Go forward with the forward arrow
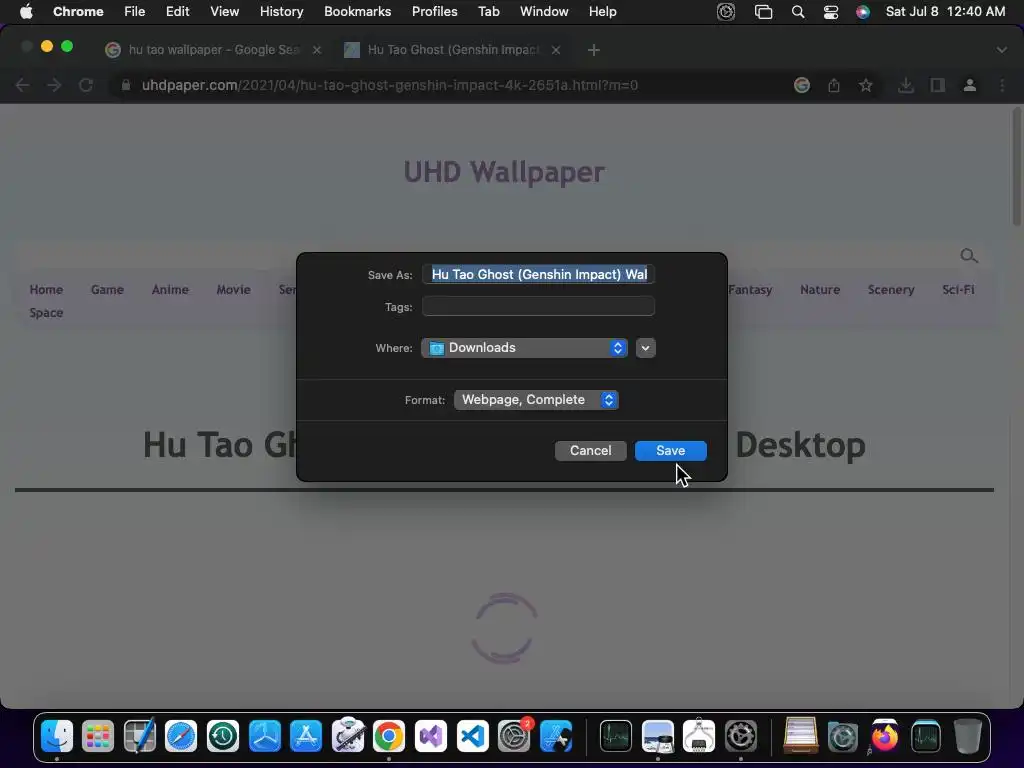The image size is (1024, 768). click(54, 85)
